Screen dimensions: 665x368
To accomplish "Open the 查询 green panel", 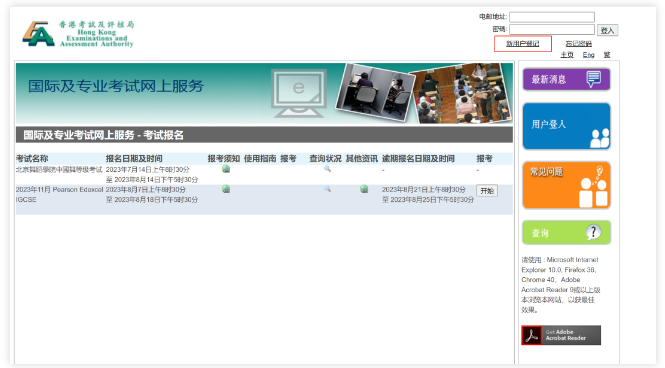I will [566, 232].
